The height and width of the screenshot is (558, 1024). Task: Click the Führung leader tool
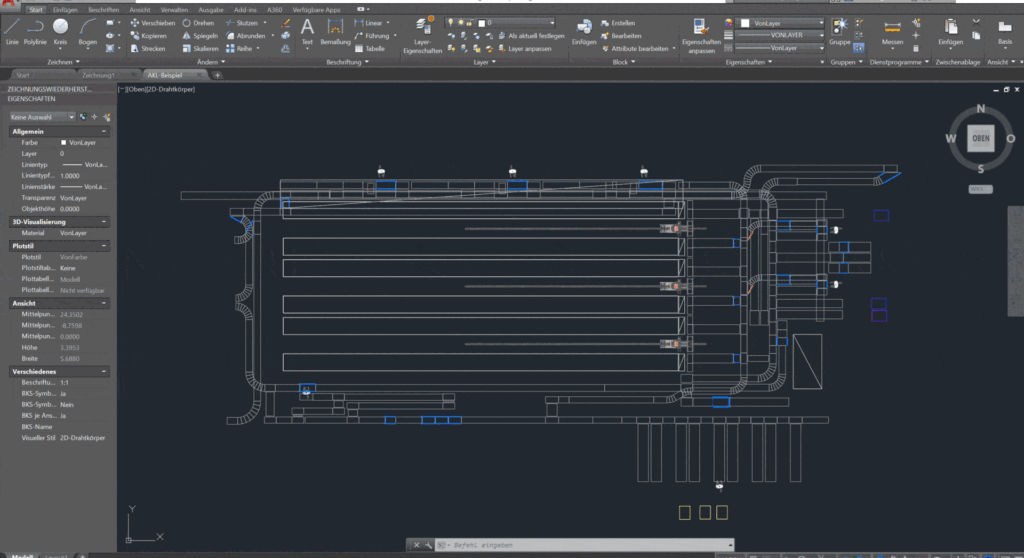(x=372, y=36)
